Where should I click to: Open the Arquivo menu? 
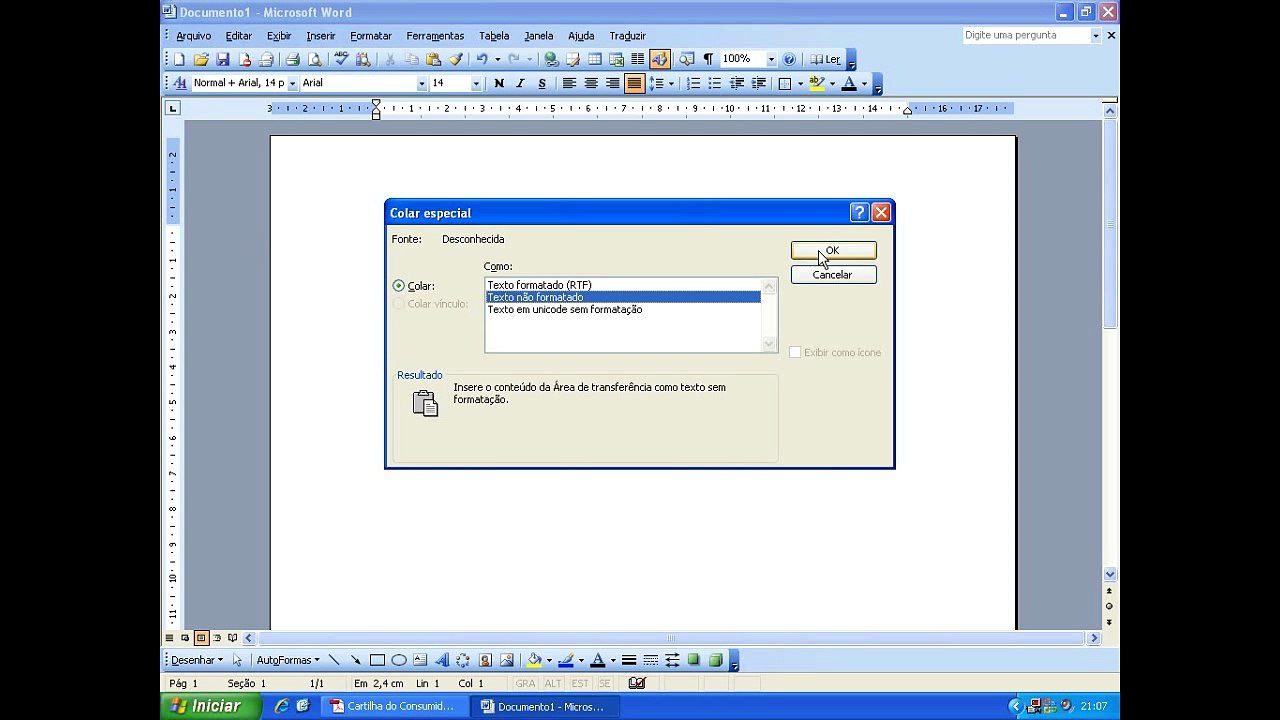(194, 36)
